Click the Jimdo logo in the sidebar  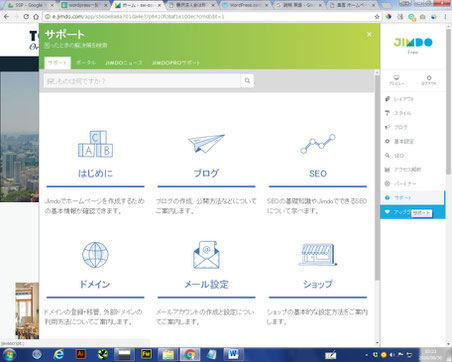413,43
